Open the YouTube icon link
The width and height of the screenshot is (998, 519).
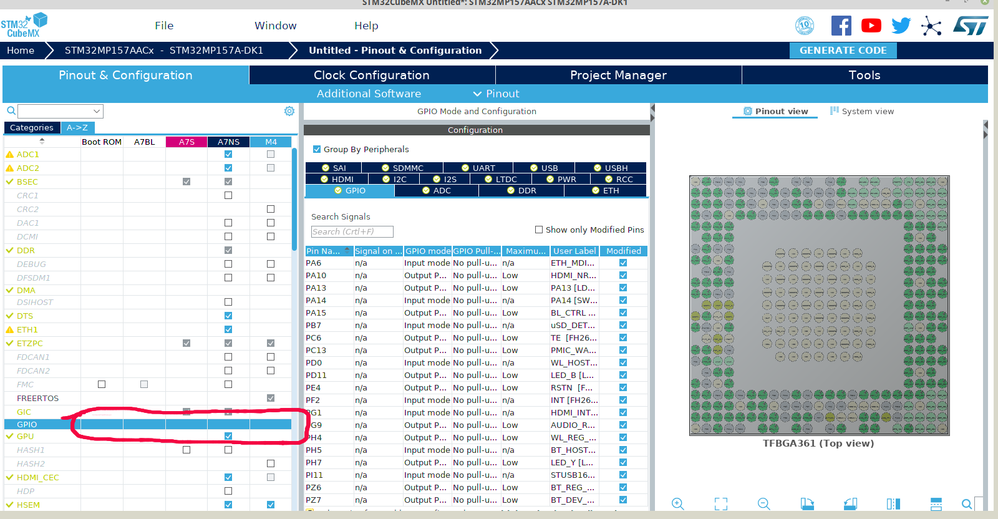pos(871,25)
